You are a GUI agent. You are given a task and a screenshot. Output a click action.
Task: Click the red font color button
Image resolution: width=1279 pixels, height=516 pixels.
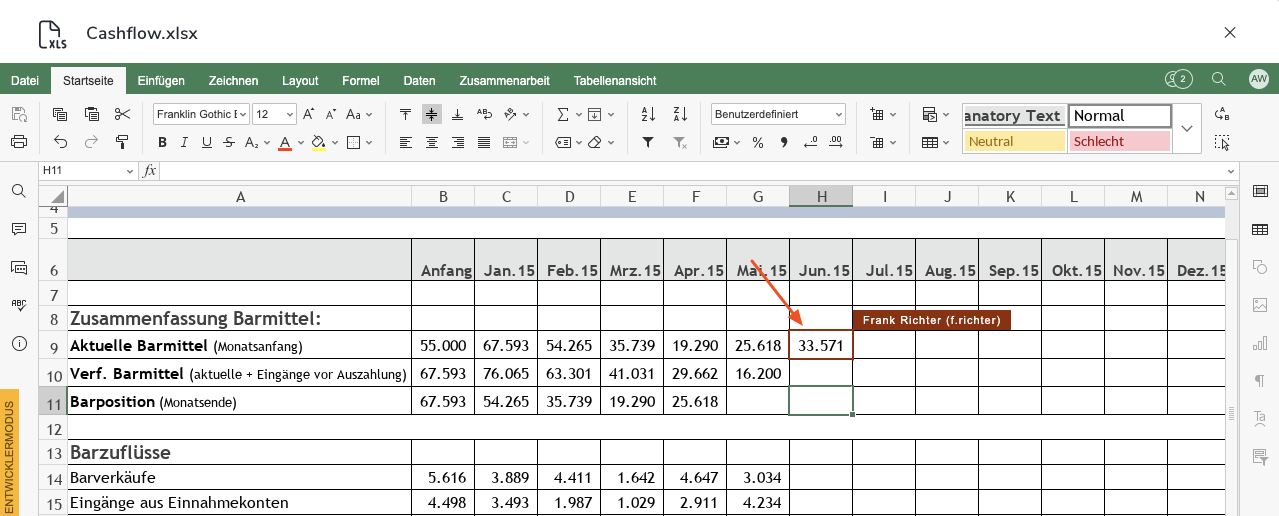tap(284, 142)
